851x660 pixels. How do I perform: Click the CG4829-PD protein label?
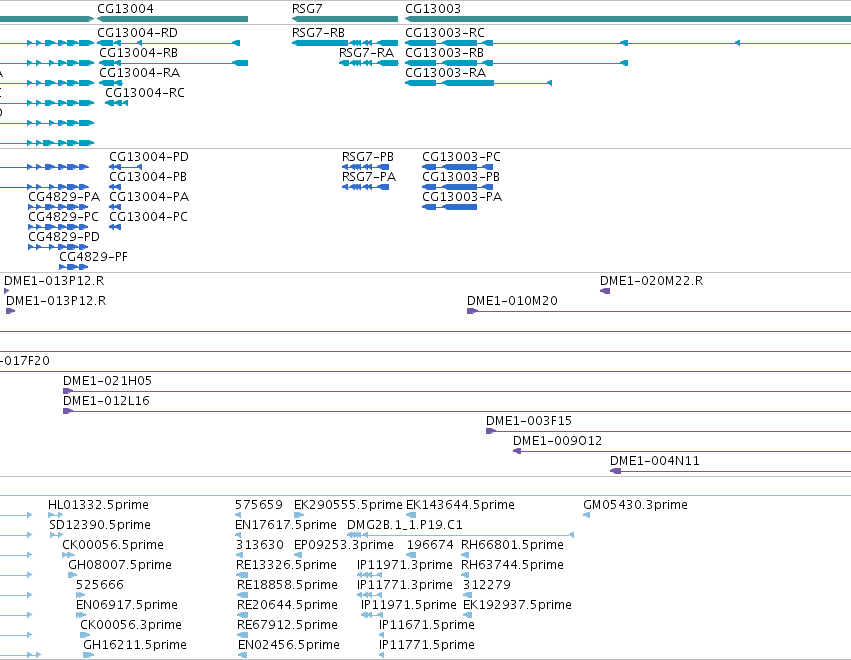click(64, 237)
